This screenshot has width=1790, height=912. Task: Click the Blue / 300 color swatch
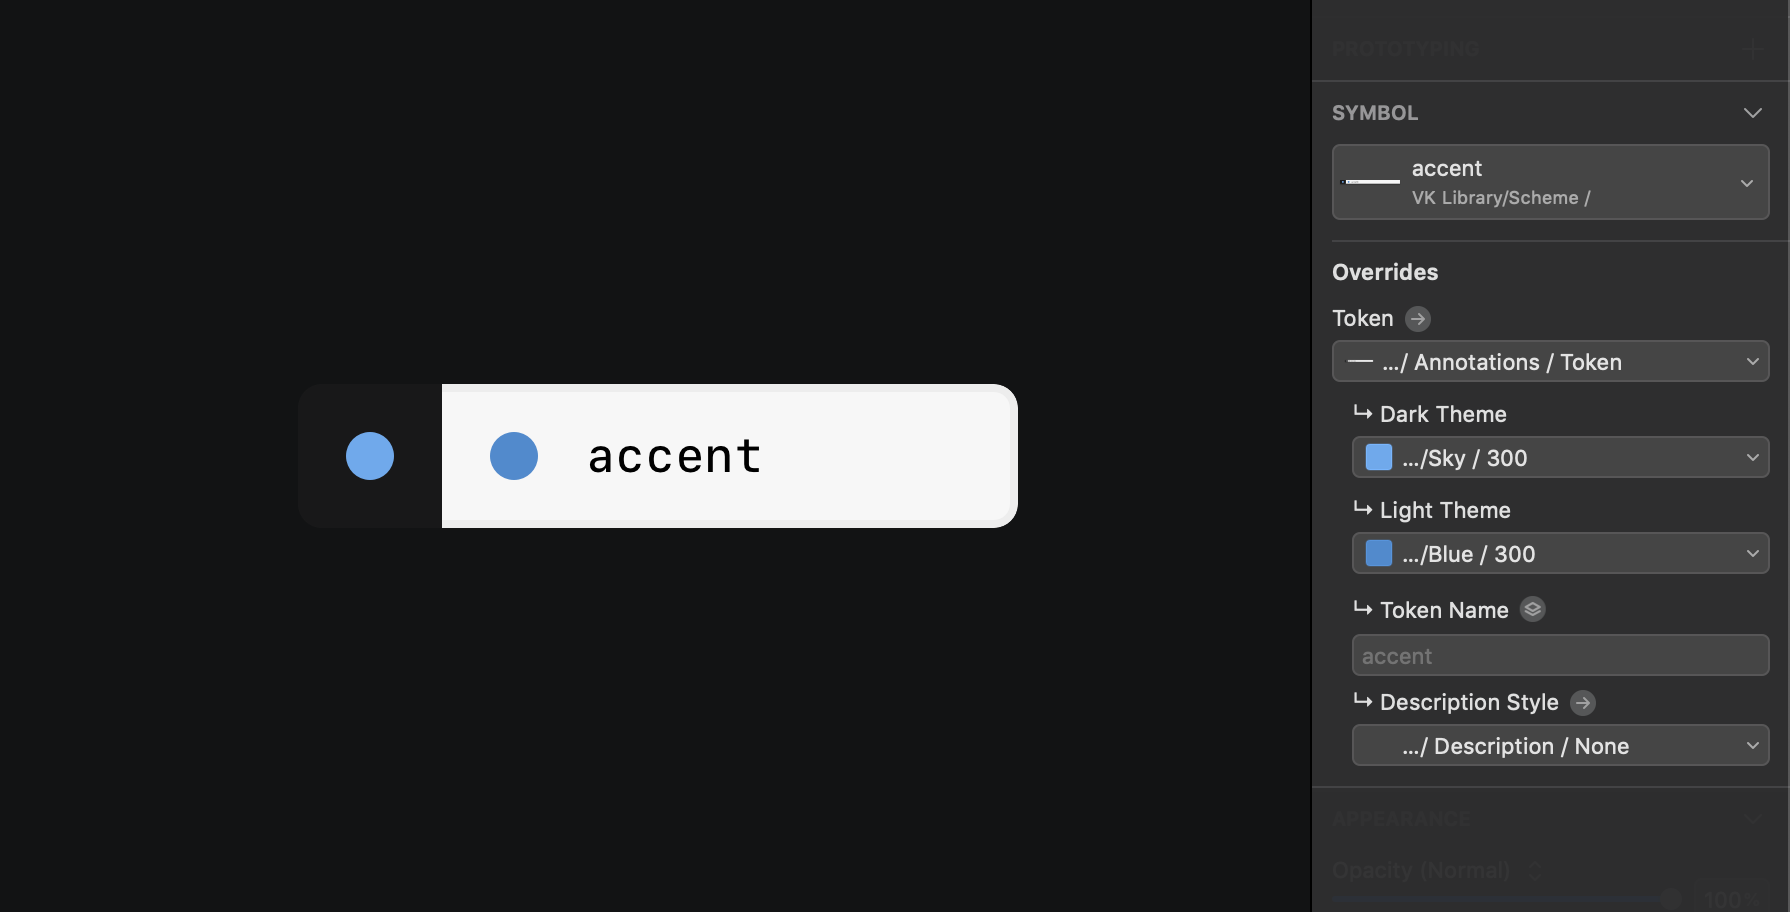(1379, 554)
